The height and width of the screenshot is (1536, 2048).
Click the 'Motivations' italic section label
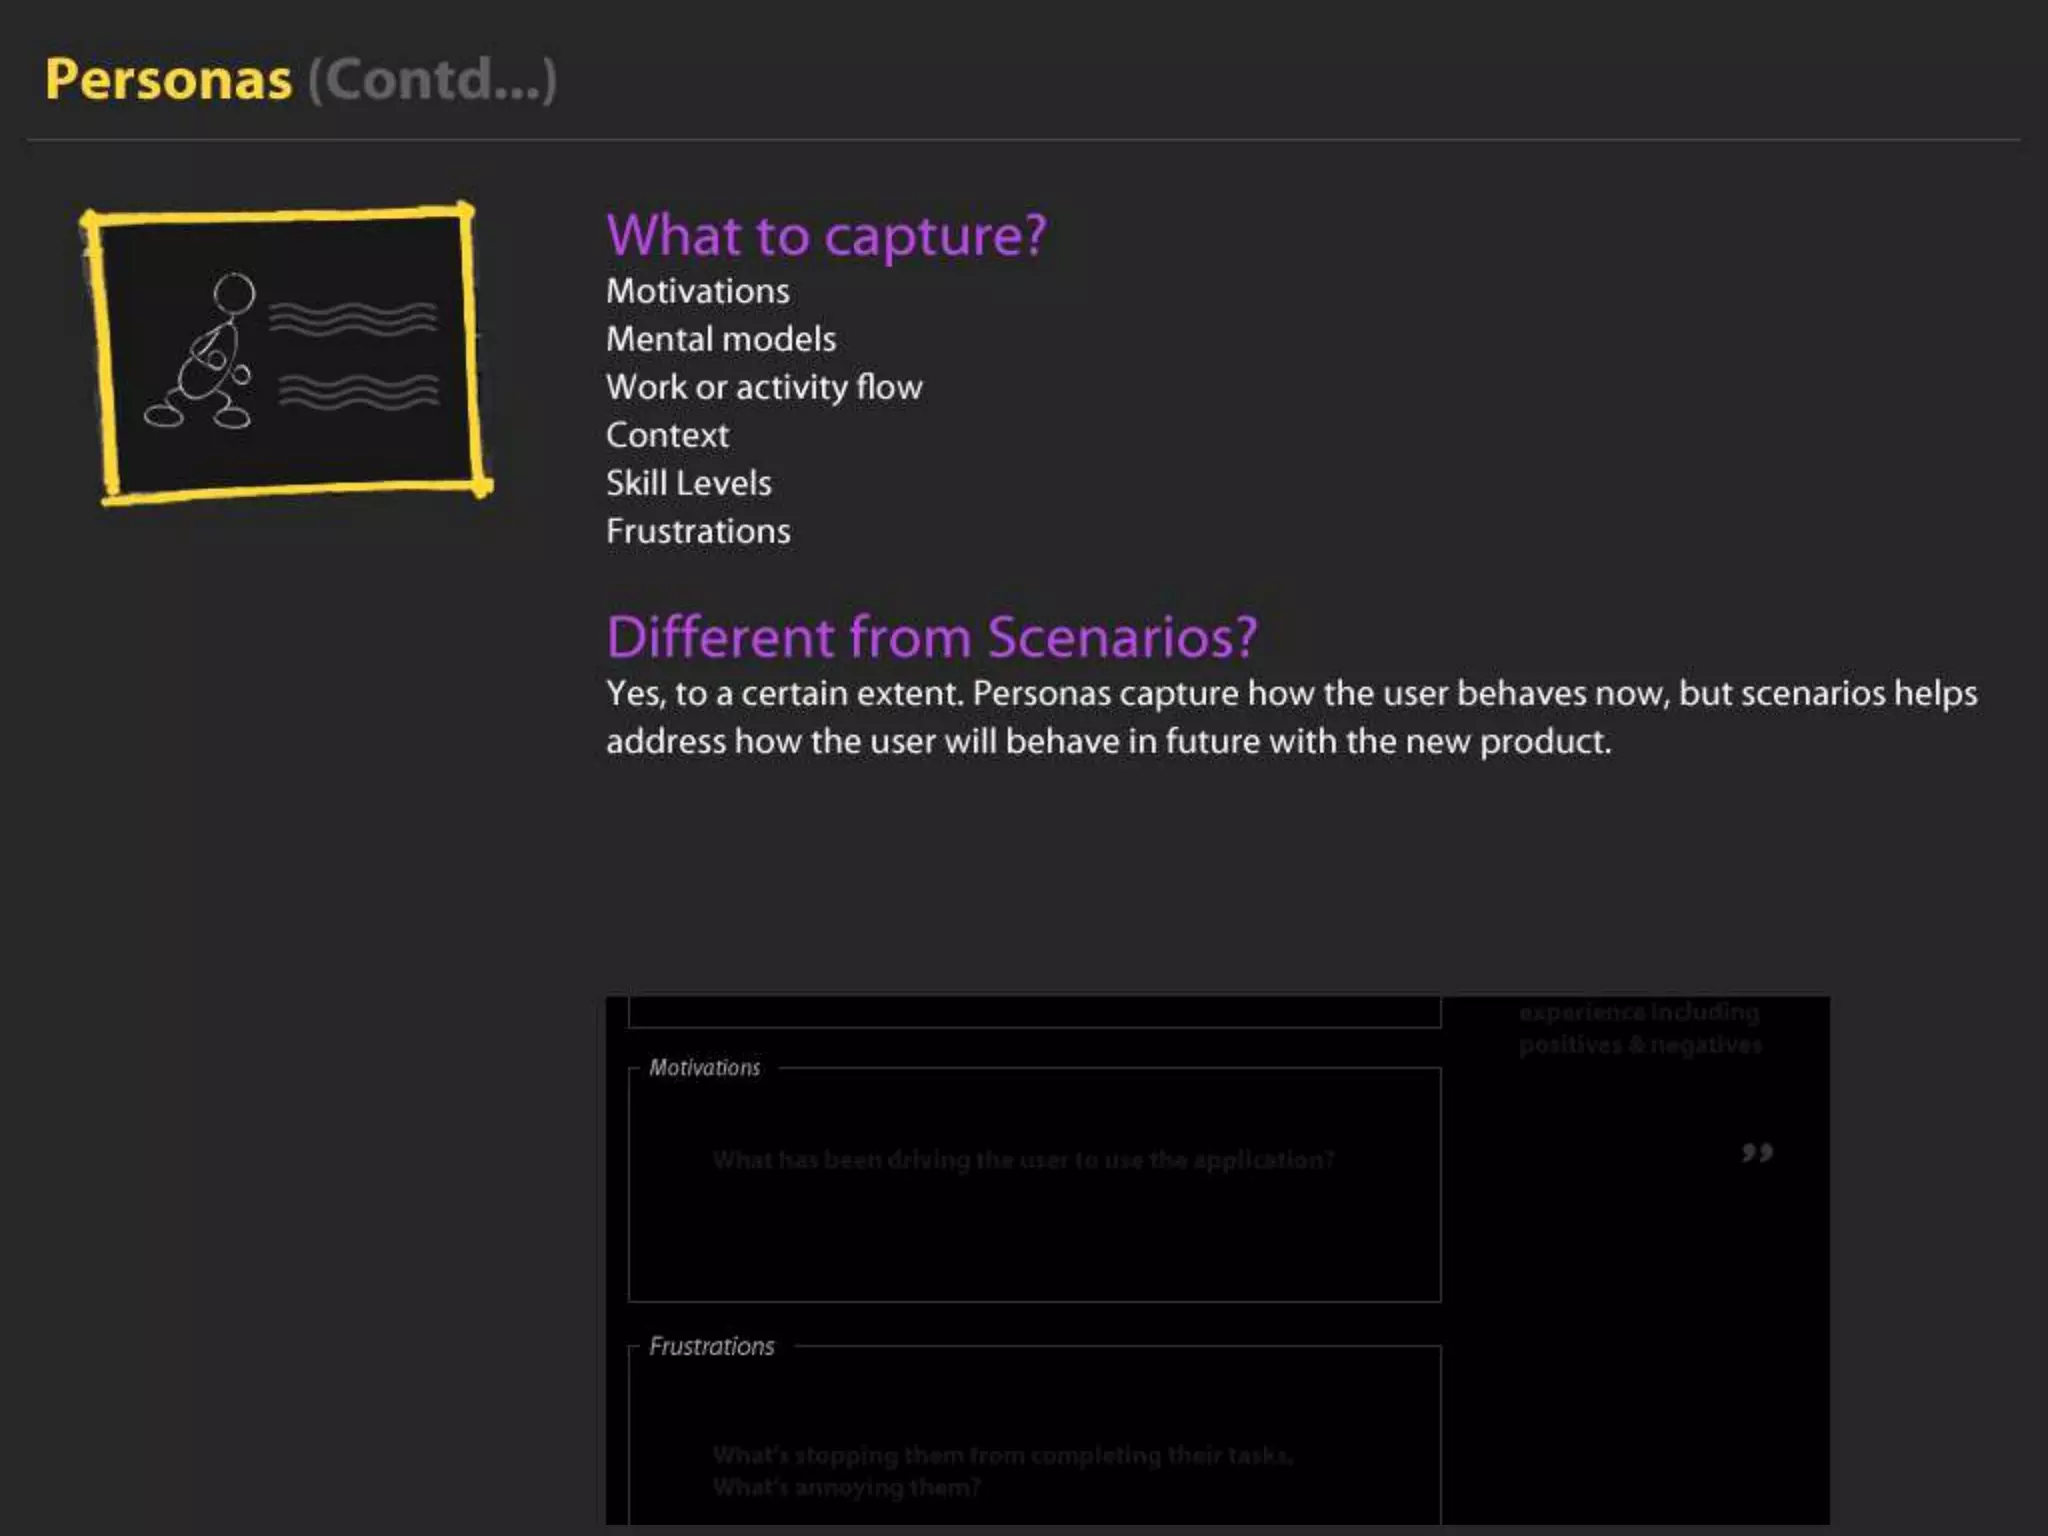[704, 1067]
